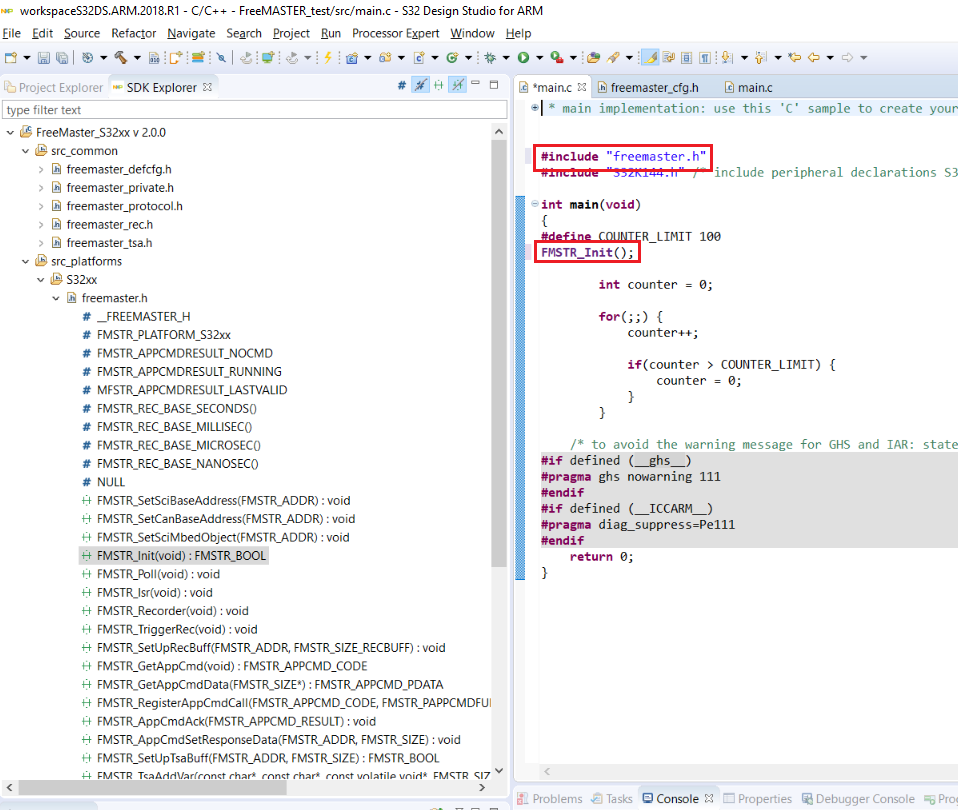Toggle Mark Occurrences highlighter icon
The width and height of the screenshot is (958, 810).
(651, 57)
